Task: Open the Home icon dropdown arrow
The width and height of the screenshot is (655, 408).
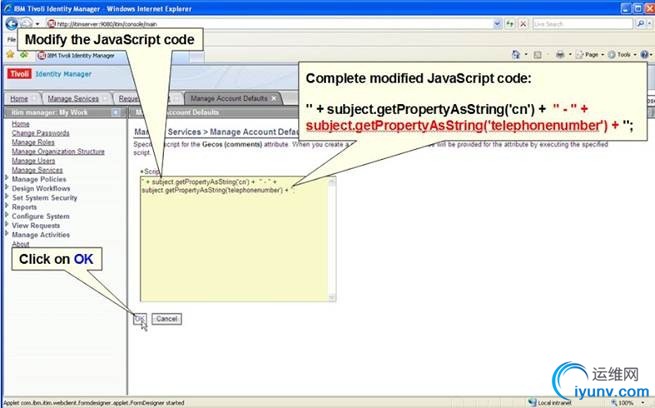Action: (526, 54)
